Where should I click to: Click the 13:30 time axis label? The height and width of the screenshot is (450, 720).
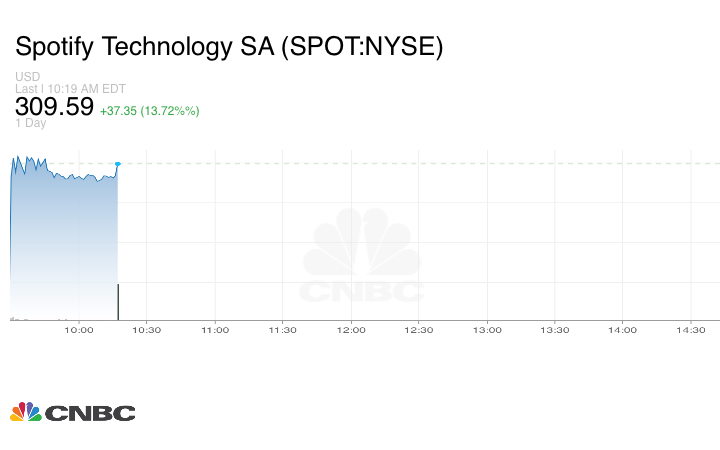pyautogui.click(x=555, y=329)
